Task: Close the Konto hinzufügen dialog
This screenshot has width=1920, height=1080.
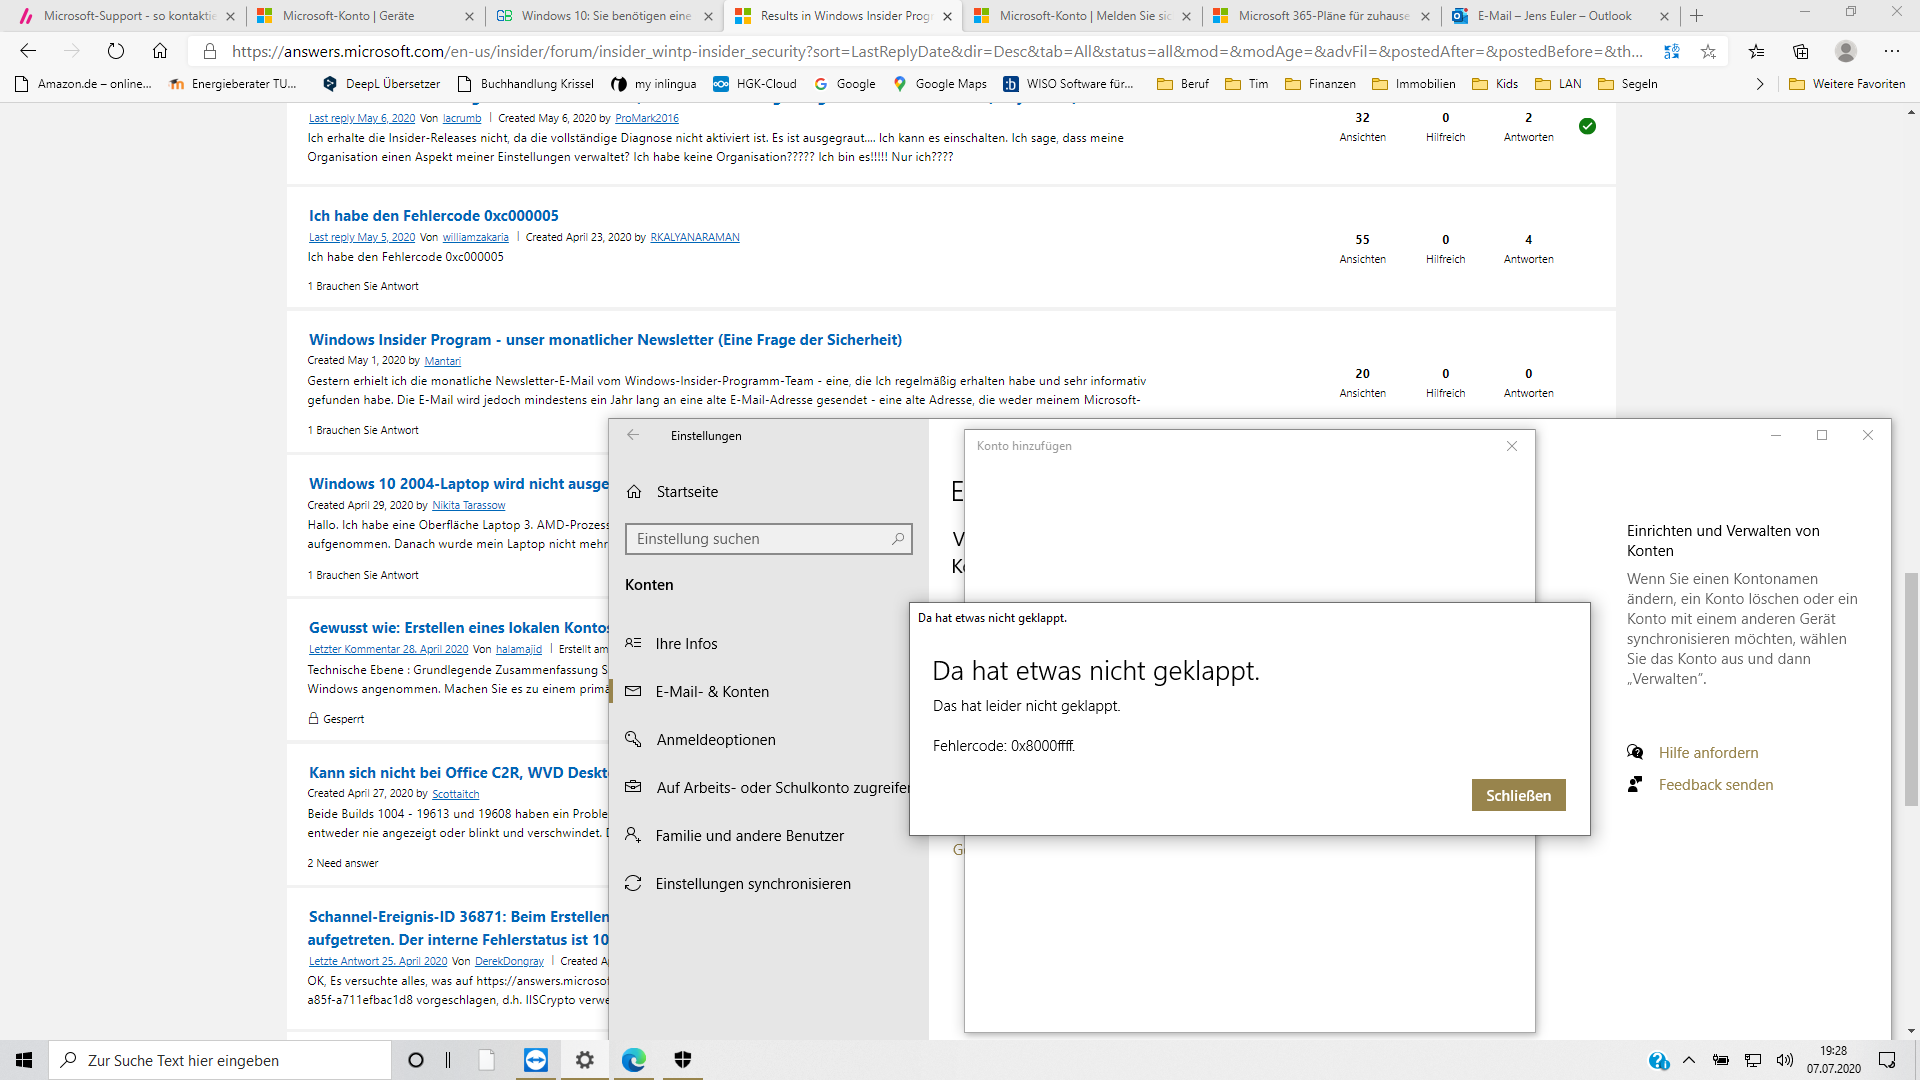Action: pyautogui.click(x=1512, y=446)
